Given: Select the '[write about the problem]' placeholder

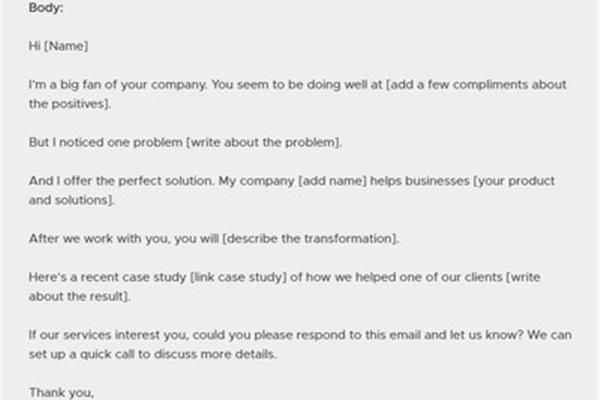Looking at the screenshot, I should pyautogui.click(x=264, y=142).
